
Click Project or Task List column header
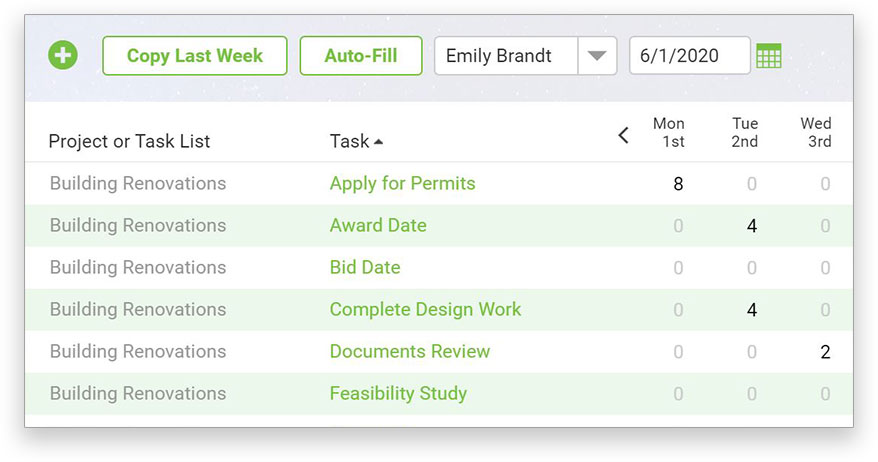[129, 141]
